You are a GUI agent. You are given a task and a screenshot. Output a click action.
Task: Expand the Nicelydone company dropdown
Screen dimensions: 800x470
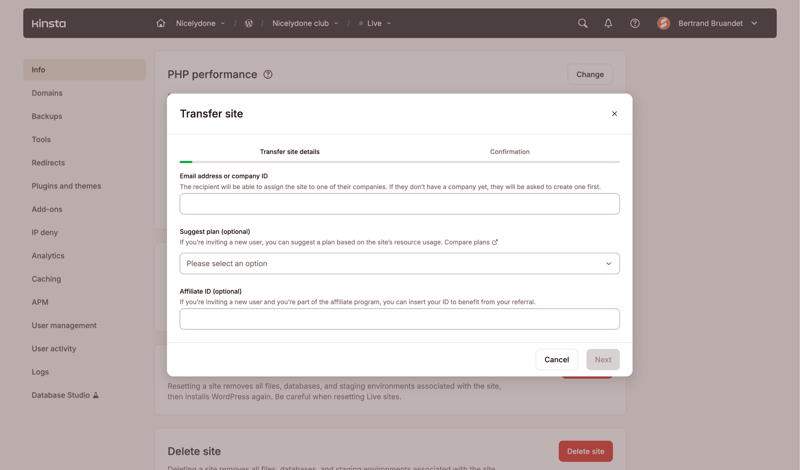[x=200, y=23]
